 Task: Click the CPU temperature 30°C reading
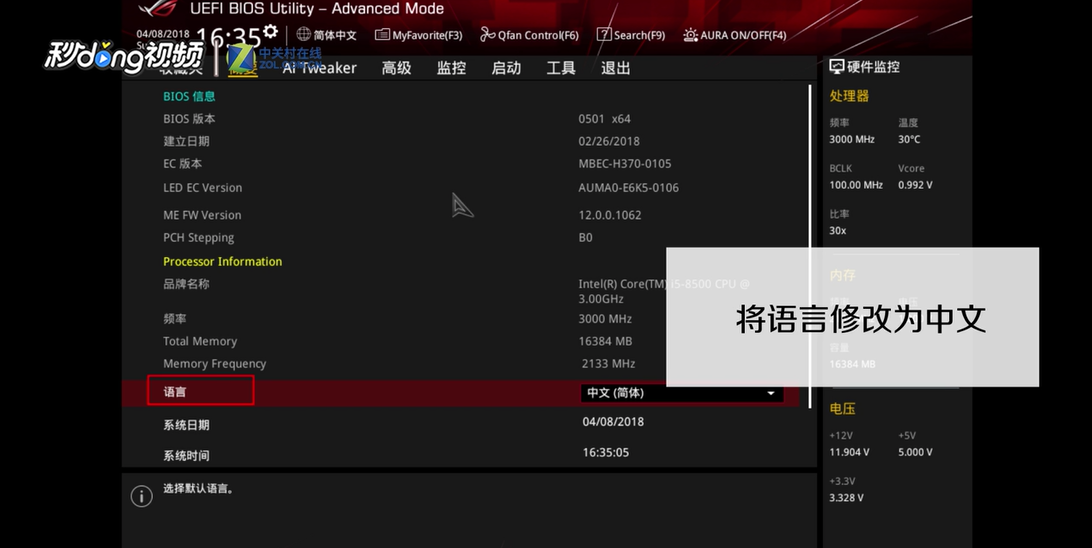tap(909, 139)
